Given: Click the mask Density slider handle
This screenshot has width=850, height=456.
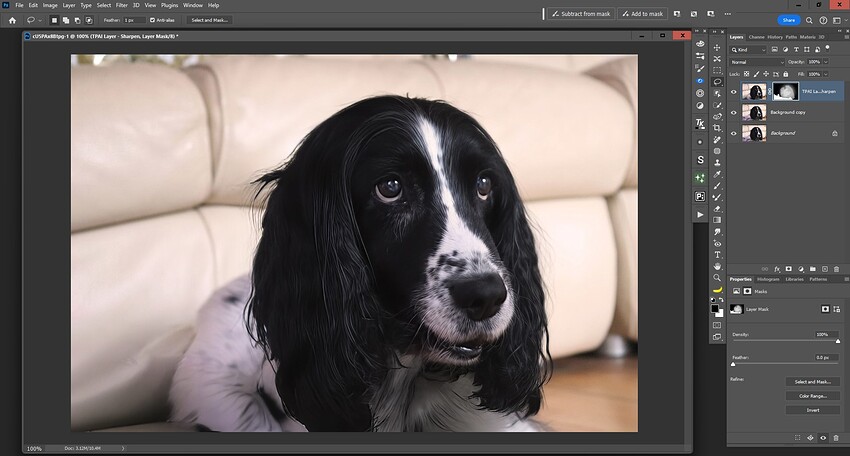Looking at the screenshot, I should point(837,341).
